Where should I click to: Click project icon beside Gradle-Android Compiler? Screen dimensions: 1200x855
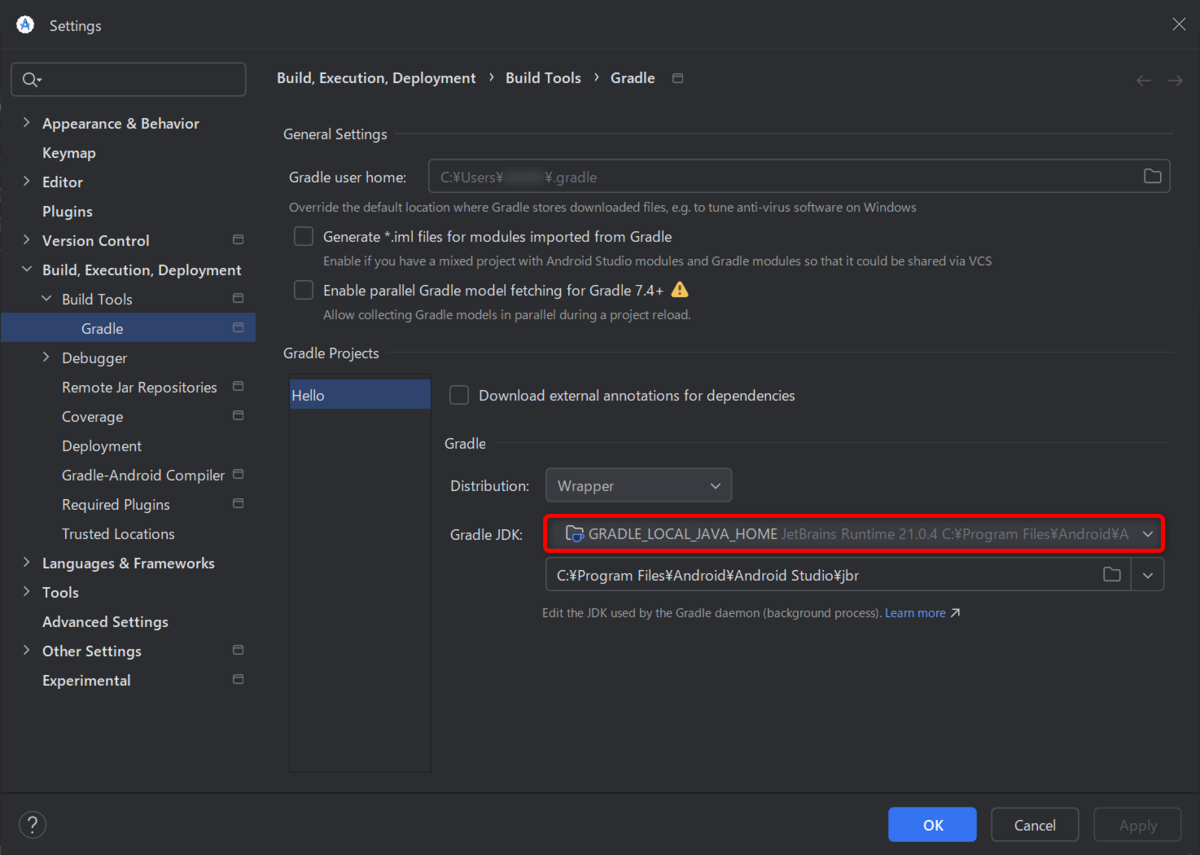(238, 475)
